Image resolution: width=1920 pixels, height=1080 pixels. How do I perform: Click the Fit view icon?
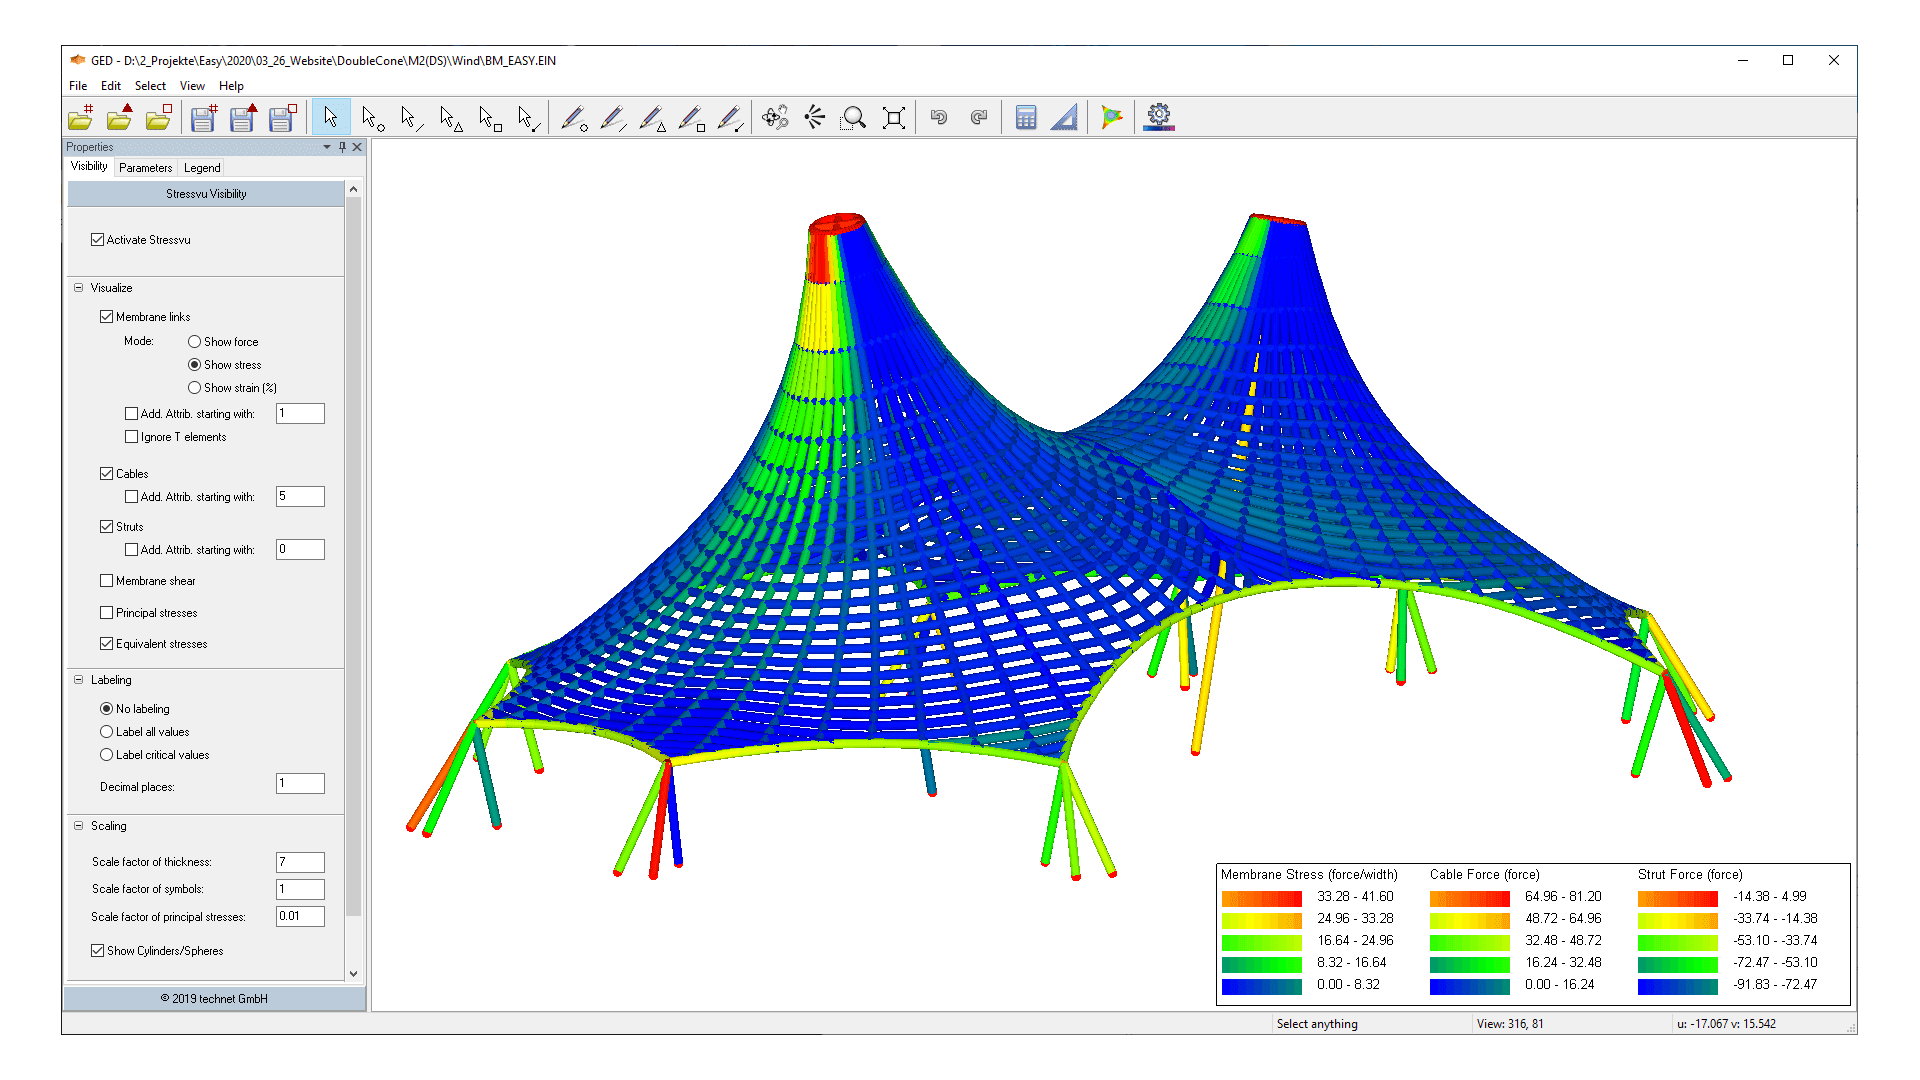(x=893, y=117)
